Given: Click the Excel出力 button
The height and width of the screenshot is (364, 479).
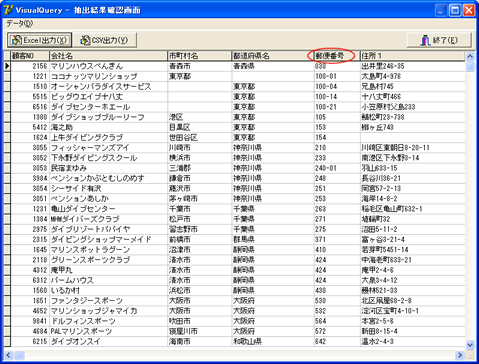Looking at the screenshot, I should coord(39,40).
